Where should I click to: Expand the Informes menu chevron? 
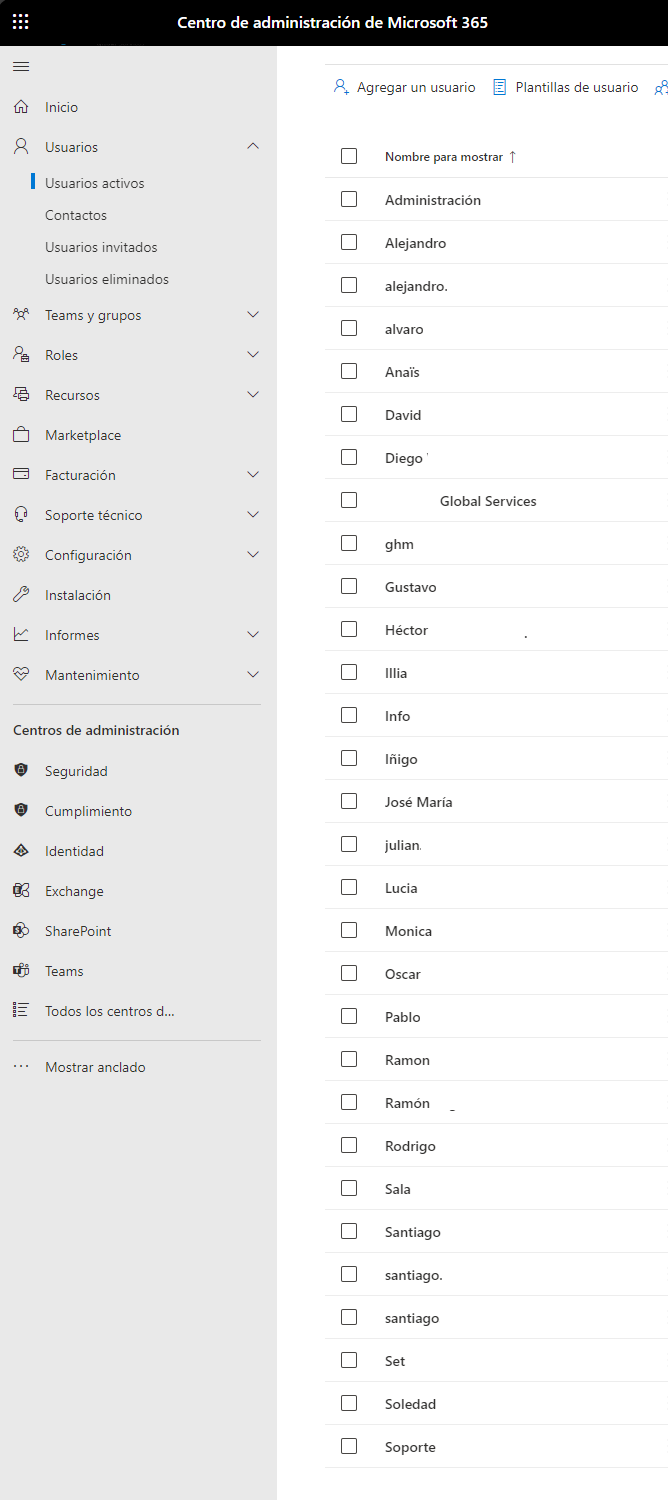[x=253, y=635]
